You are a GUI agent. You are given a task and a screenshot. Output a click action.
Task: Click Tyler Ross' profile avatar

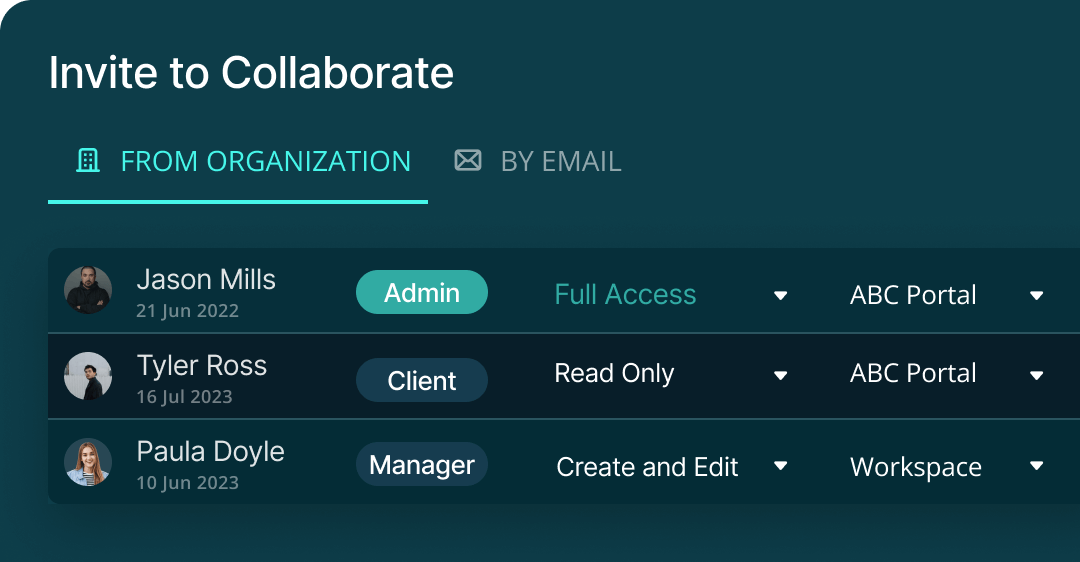(x=88, y=376)
